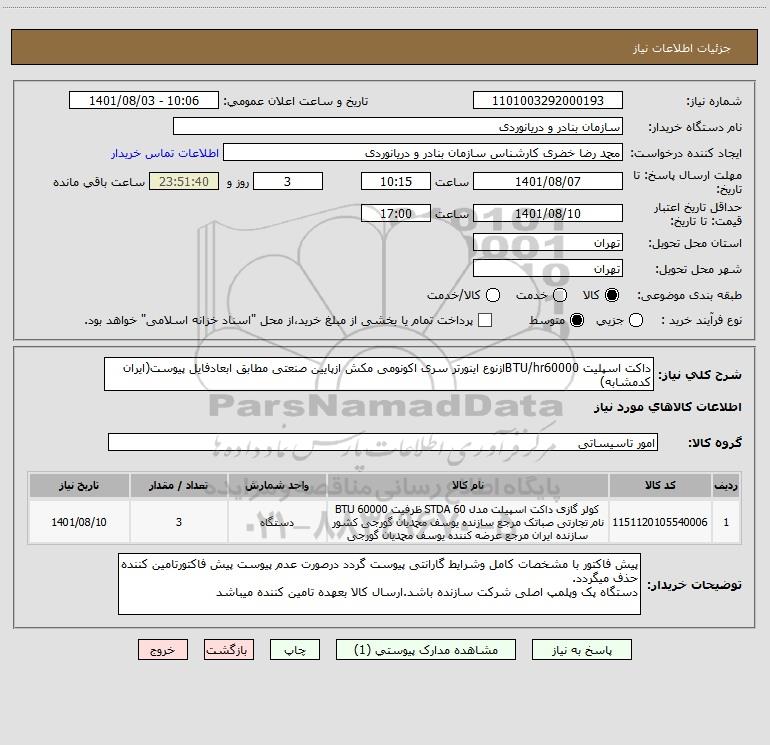Click the تعداد / مقدار column header
The width and height of the screenshot is (770, 745).
click(x=179, y=485)
